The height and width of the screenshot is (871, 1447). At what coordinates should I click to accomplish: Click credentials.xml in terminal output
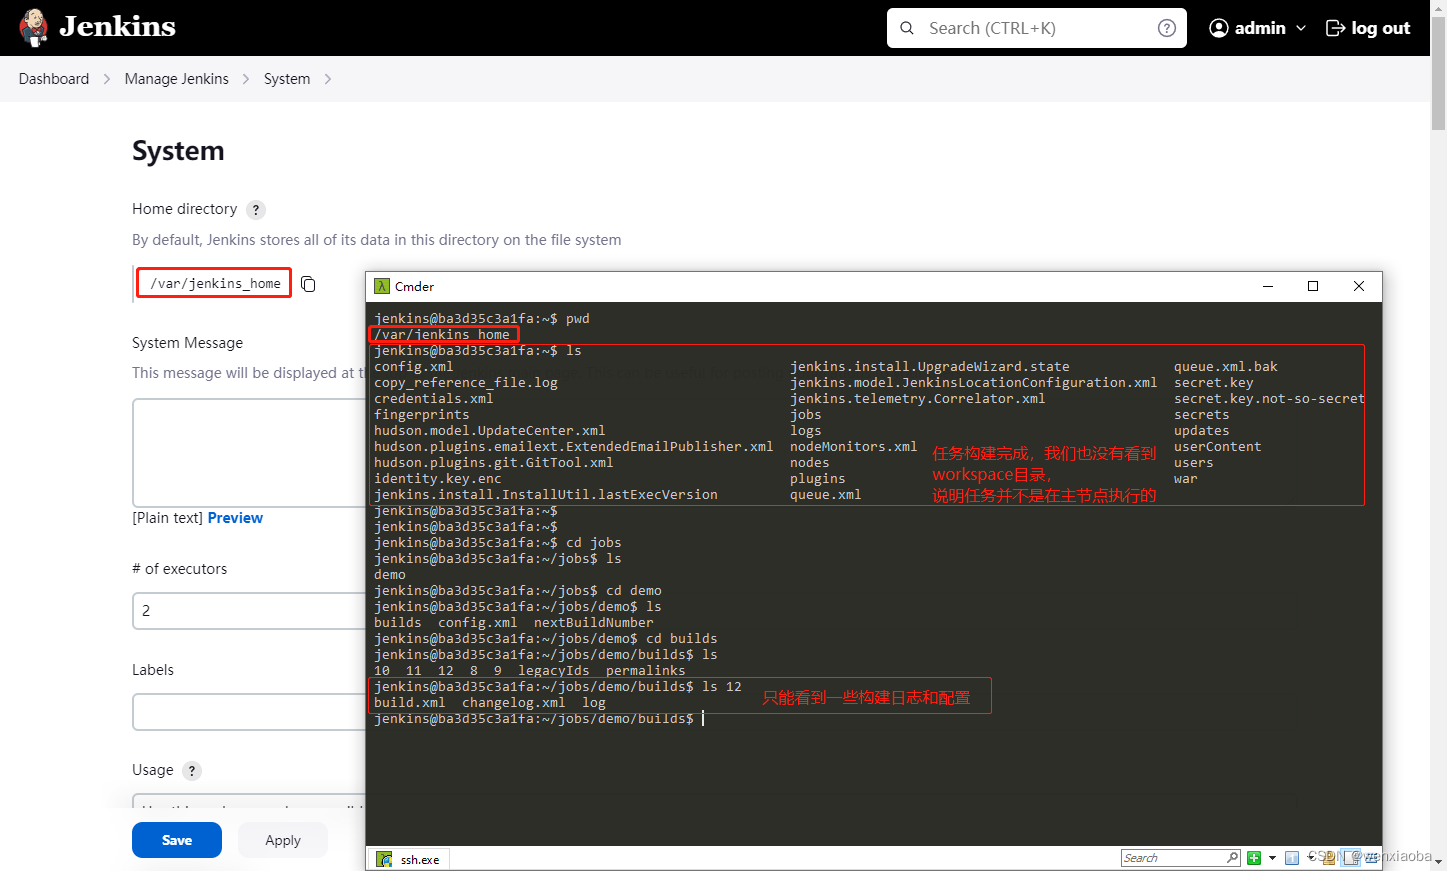pyautogui.click(x=434, y=399)
